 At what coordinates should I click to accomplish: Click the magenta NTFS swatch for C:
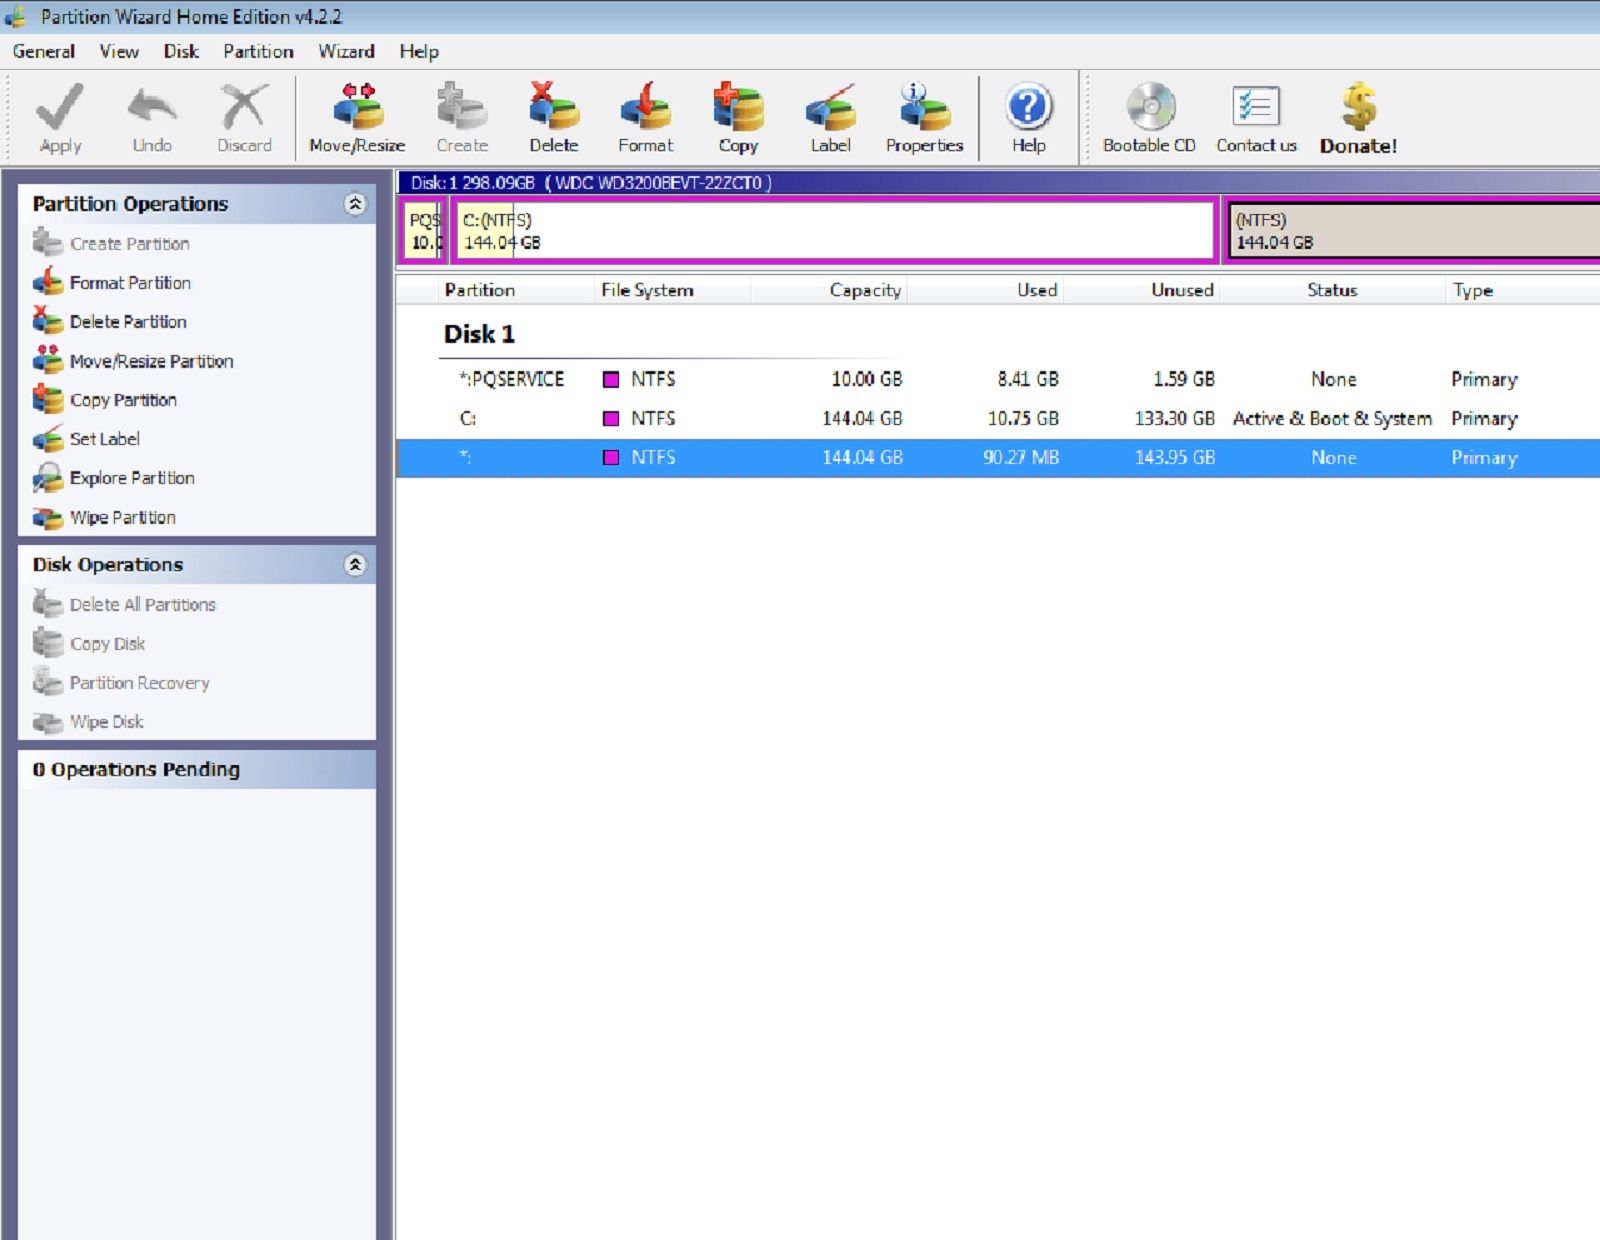pyautogui.click(x=611, y=419)
